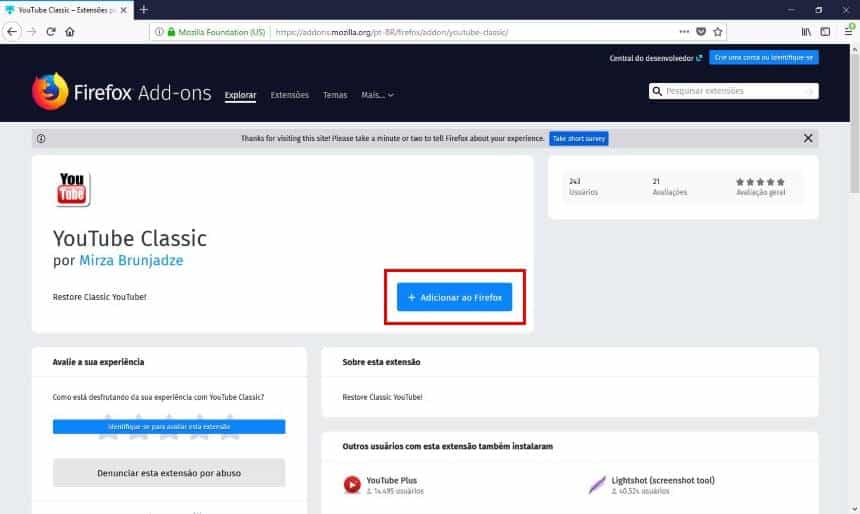Click the YouTube Classic heading text

point(130,239)
